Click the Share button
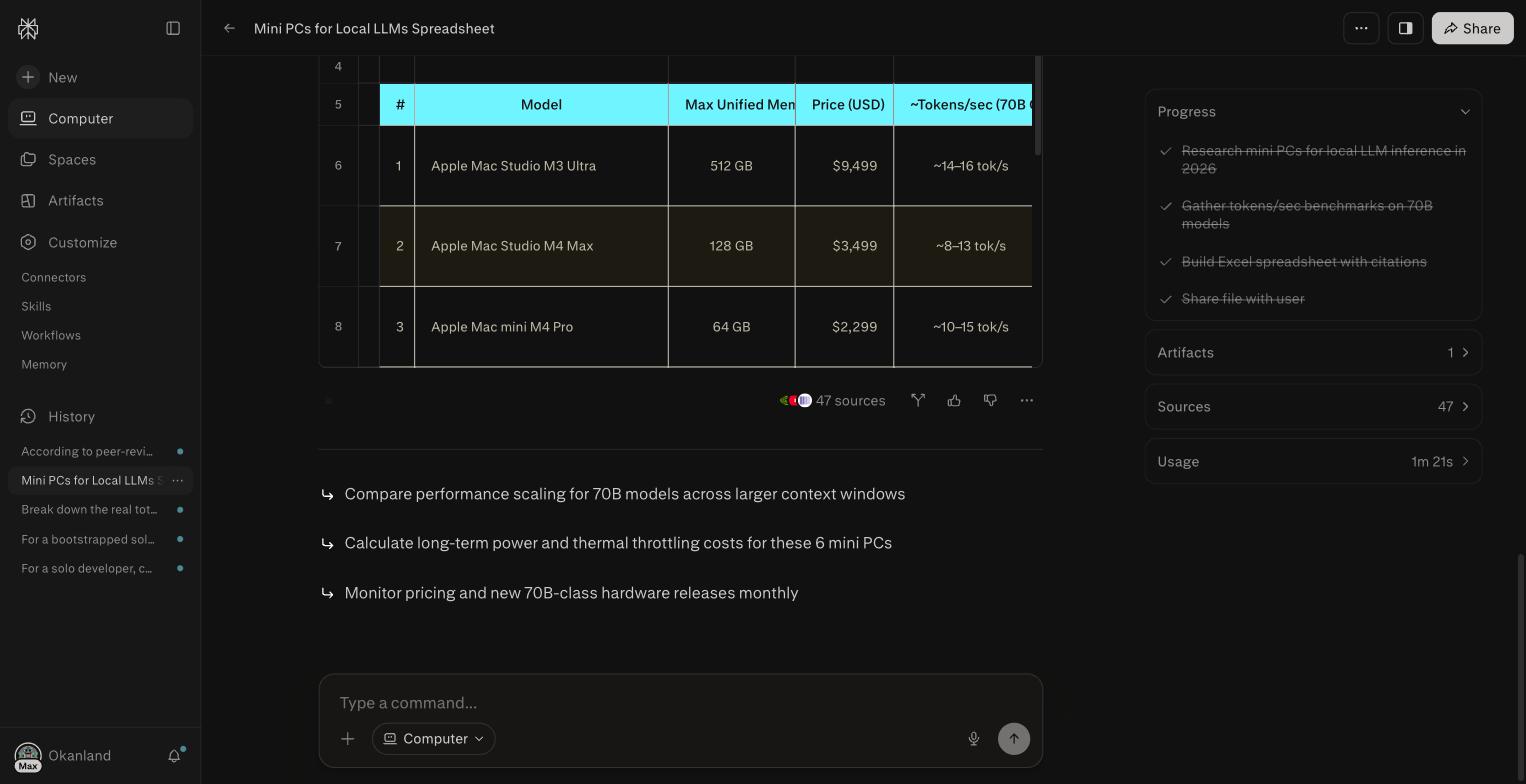Viewport: 1526px width, 784px height. coord(1472,28)
